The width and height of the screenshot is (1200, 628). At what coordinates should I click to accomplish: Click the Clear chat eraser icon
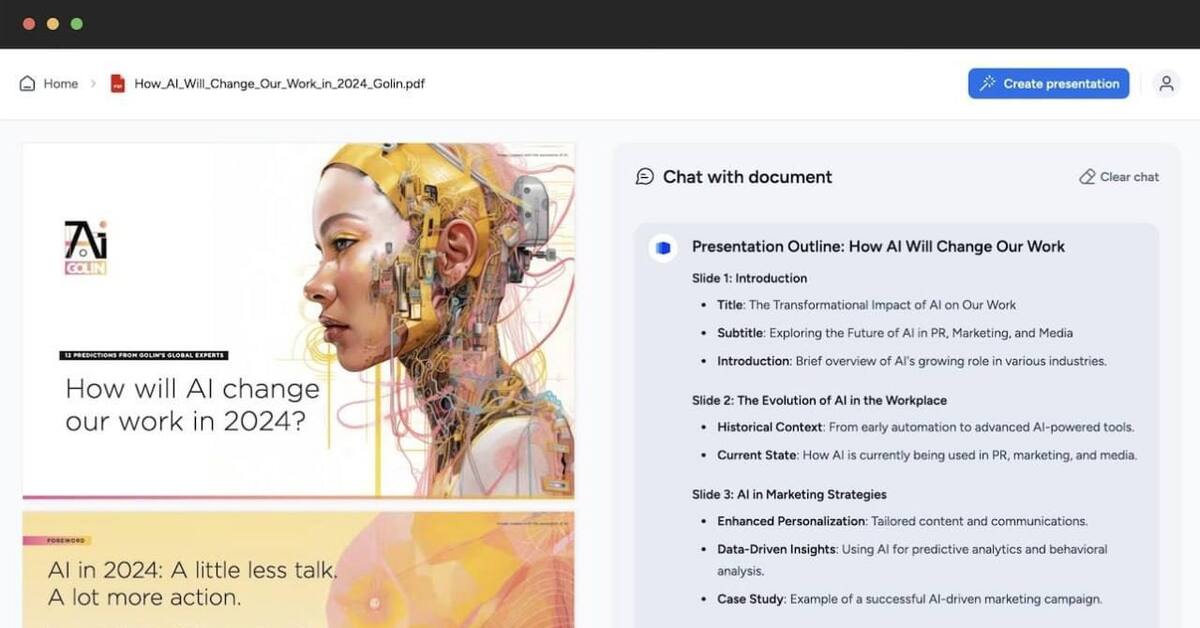pyautogui.click(x=1087, y=177)
